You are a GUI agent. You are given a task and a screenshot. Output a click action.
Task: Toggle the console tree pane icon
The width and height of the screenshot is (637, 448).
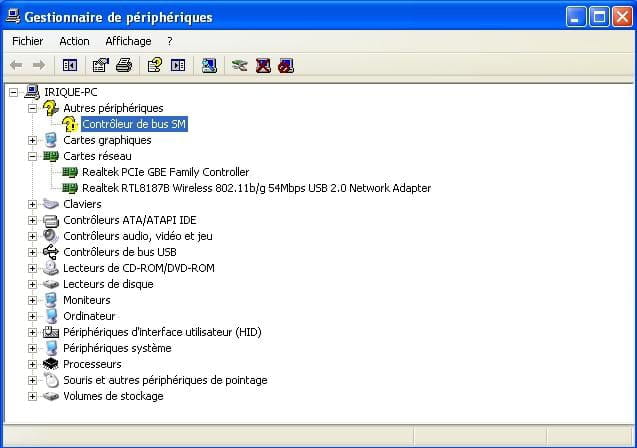coord(70,65)
